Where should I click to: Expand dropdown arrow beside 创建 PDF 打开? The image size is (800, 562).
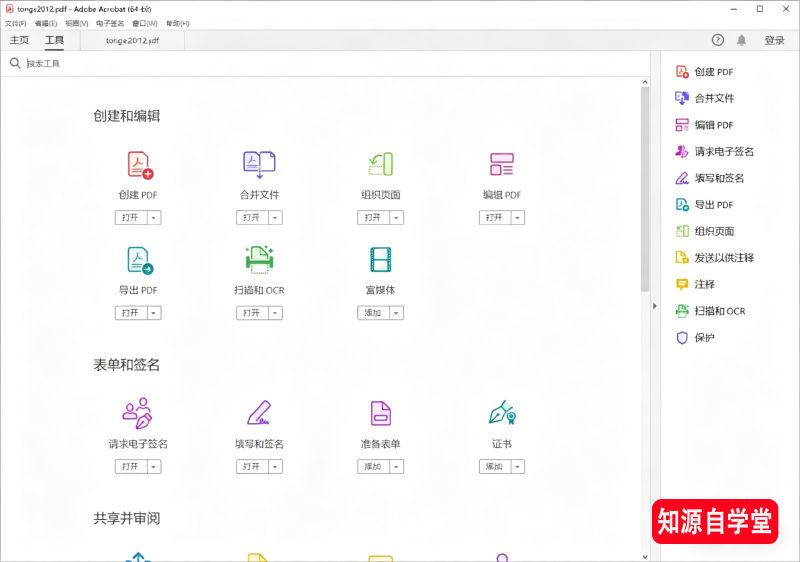coord(154,218)
